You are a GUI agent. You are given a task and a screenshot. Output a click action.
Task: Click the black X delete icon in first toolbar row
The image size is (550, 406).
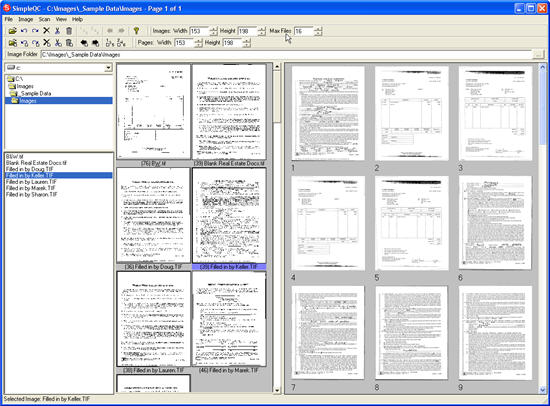pyautogui.click(x=46, y=31)
